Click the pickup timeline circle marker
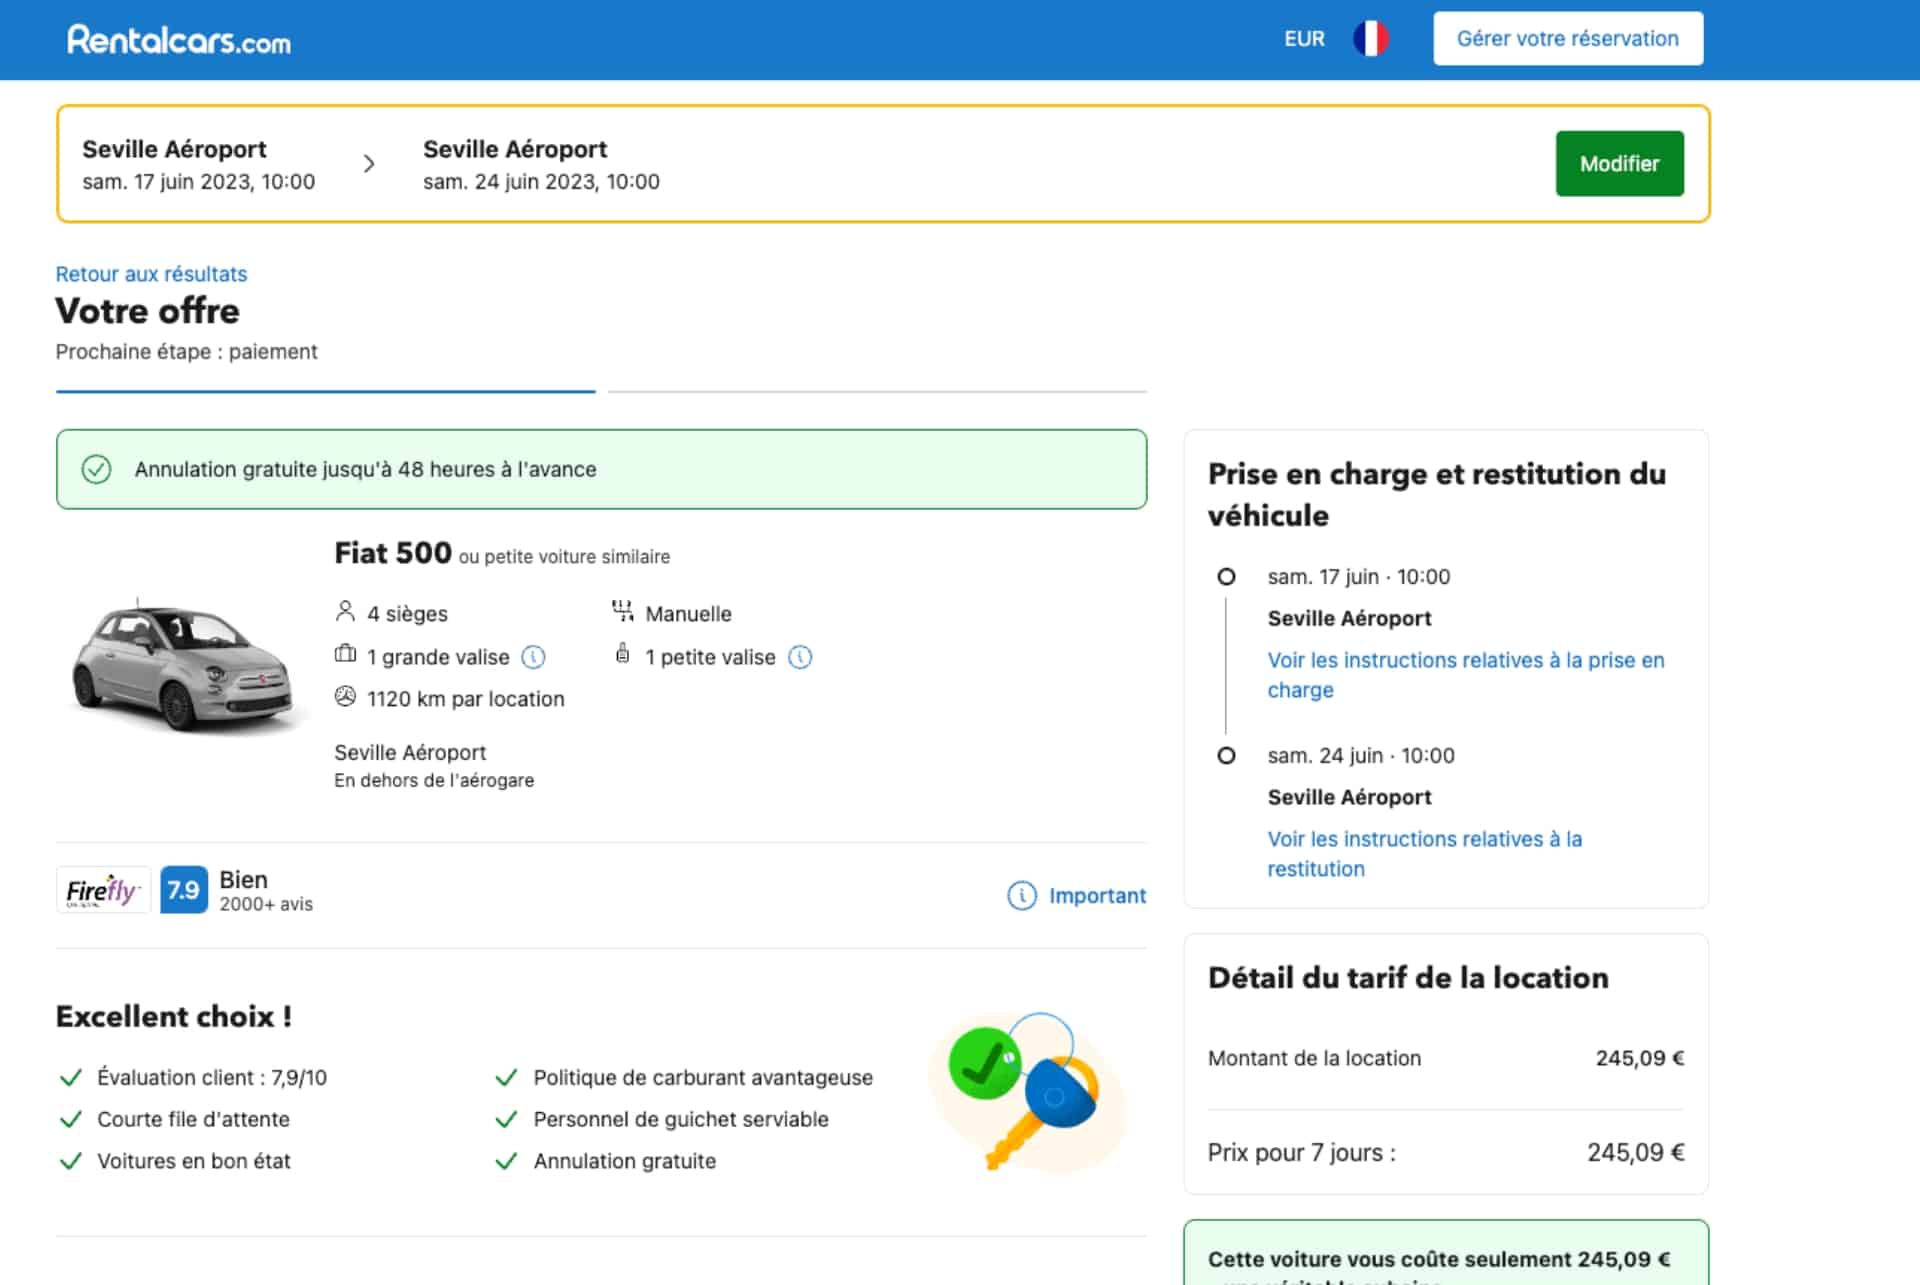Screen dimensions: 1920x1285 [1226, 577]
